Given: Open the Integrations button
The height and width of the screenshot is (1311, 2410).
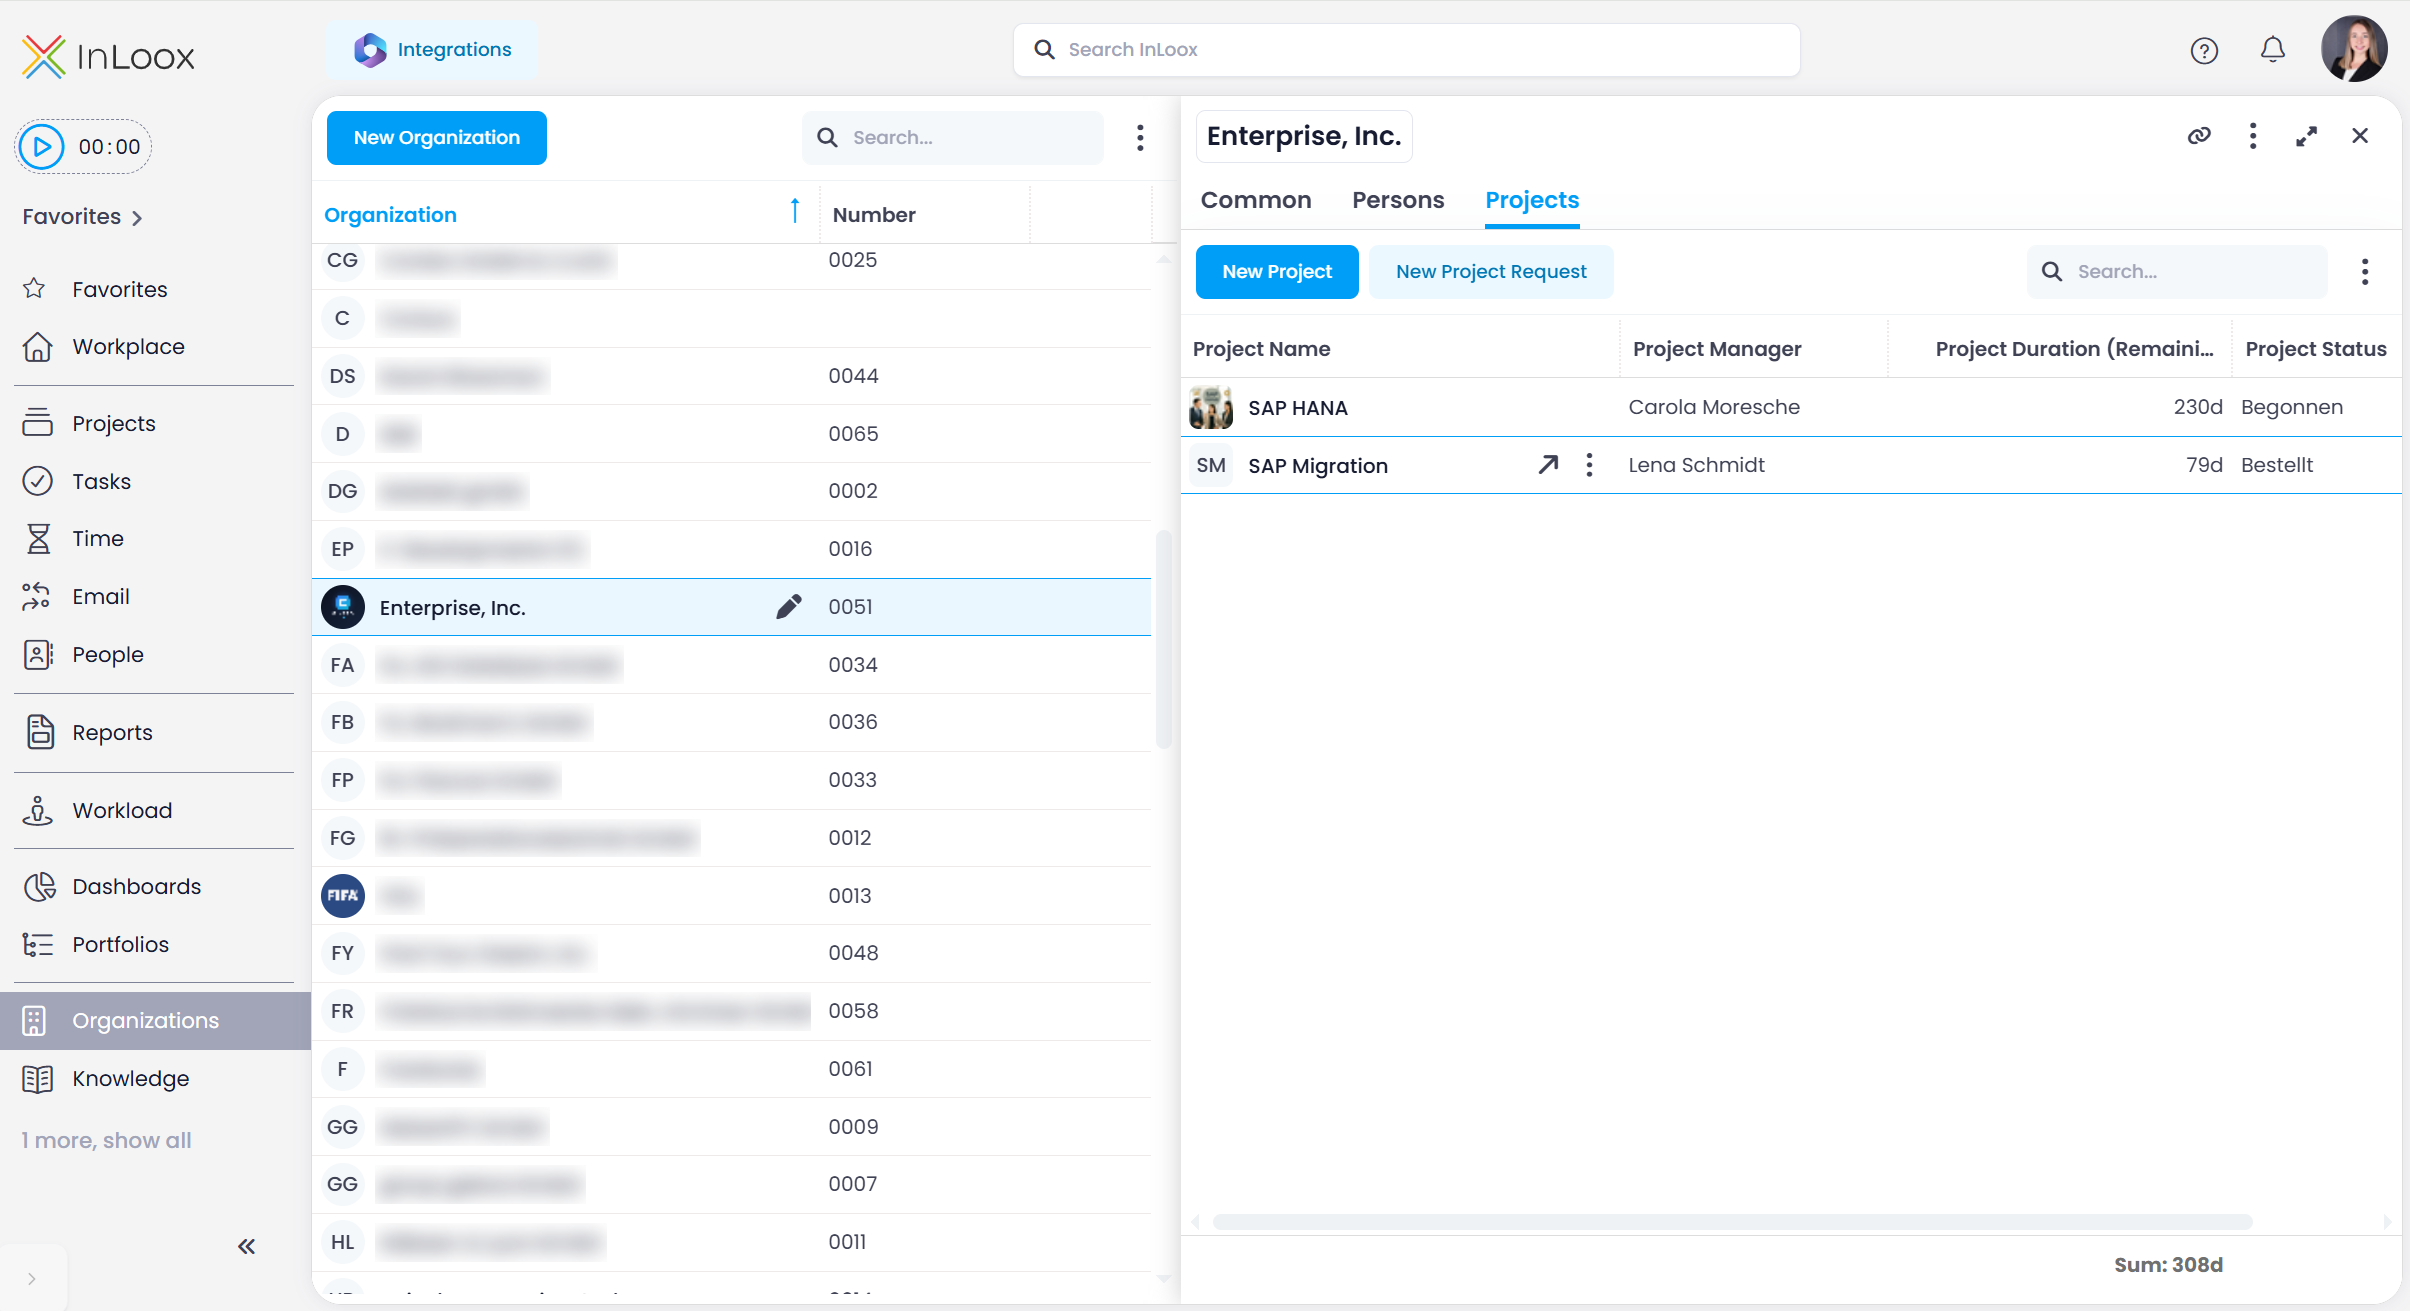Looking at the screenshot, I should click(x=433, y=50).
